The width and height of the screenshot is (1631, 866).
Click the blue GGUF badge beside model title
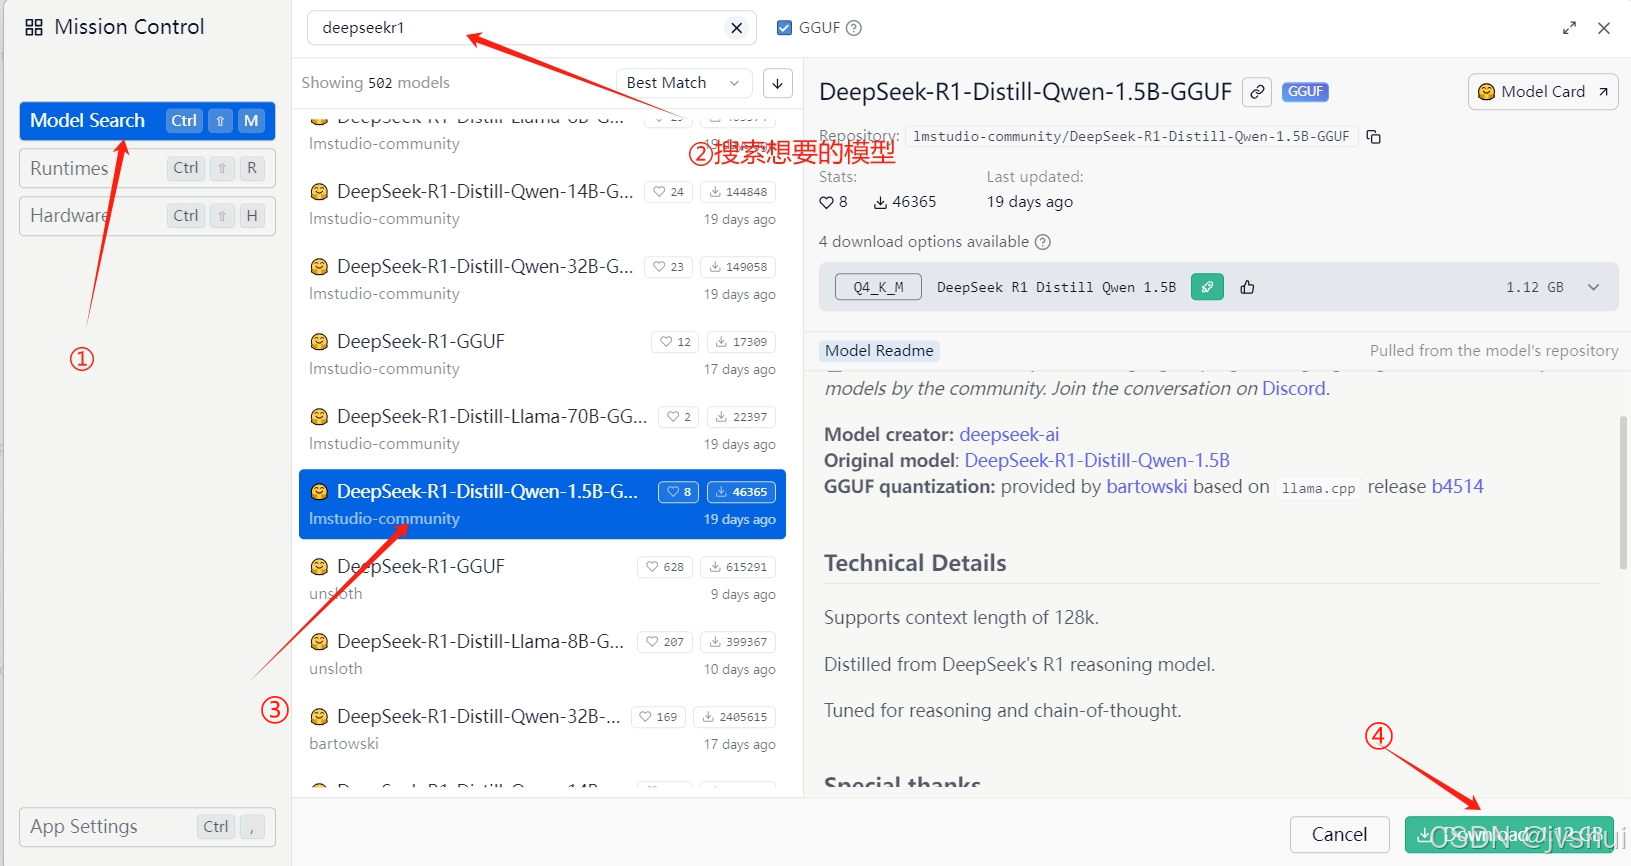1305,91
